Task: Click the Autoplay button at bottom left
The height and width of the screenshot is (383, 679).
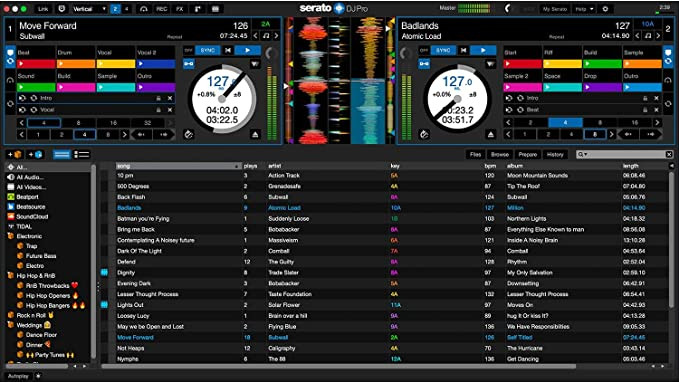Action: (x=18, y=376)
